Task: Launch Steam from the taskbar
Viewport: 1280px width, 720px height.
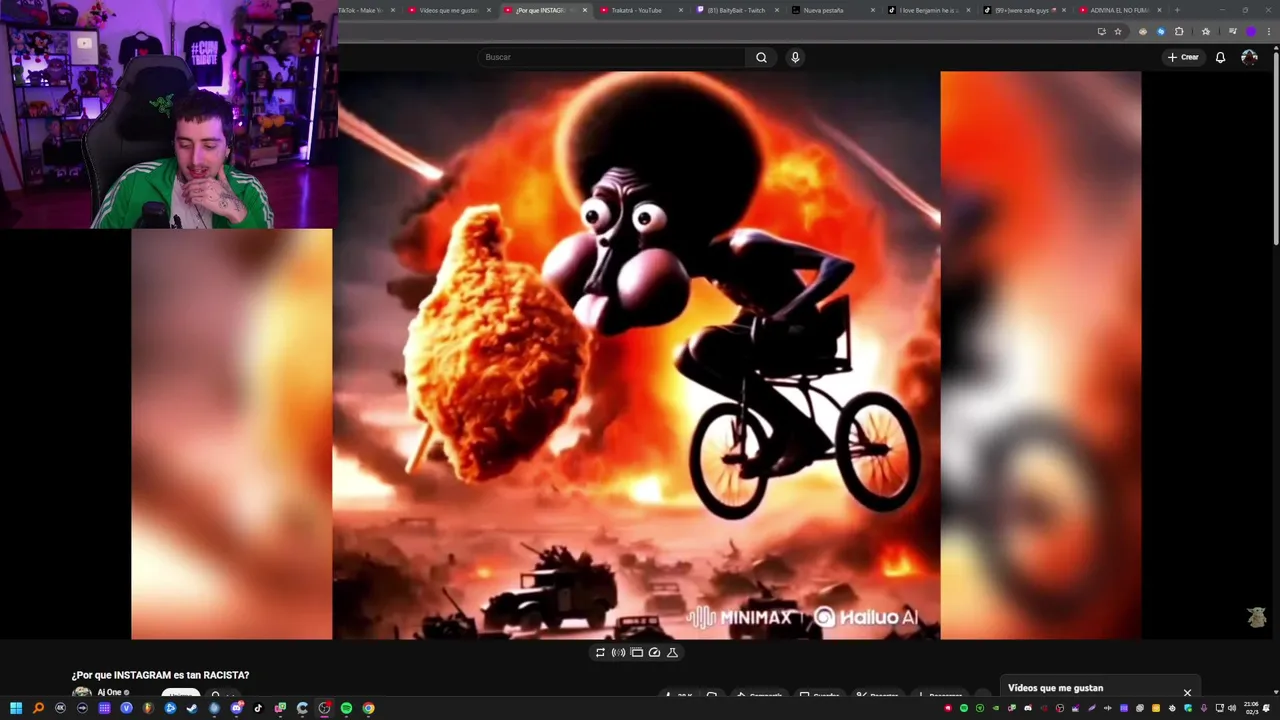Action: (192, 708)
